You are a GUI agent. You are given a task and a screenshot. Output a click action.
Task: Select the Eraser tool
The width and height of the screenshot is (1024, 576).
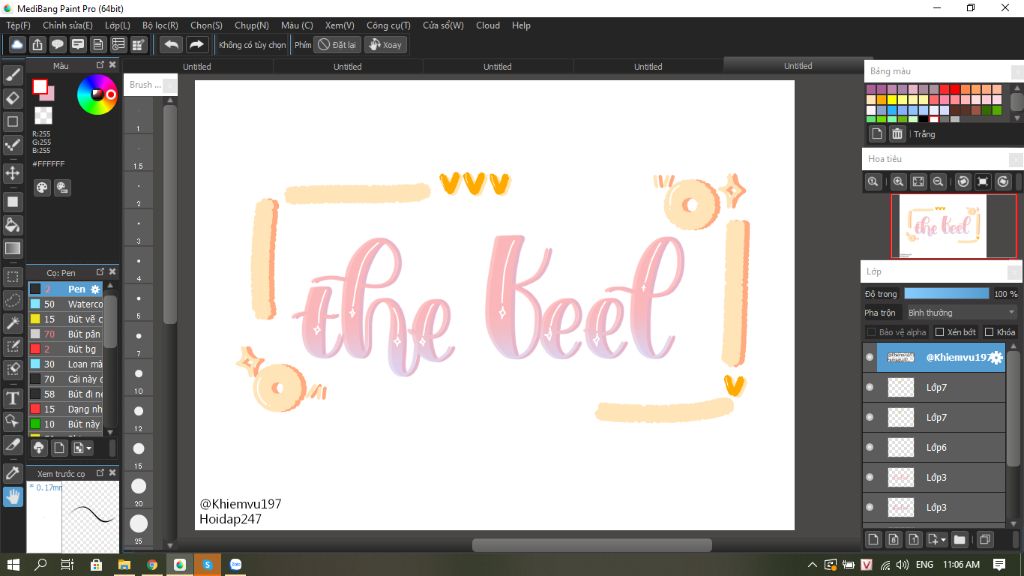12,98
